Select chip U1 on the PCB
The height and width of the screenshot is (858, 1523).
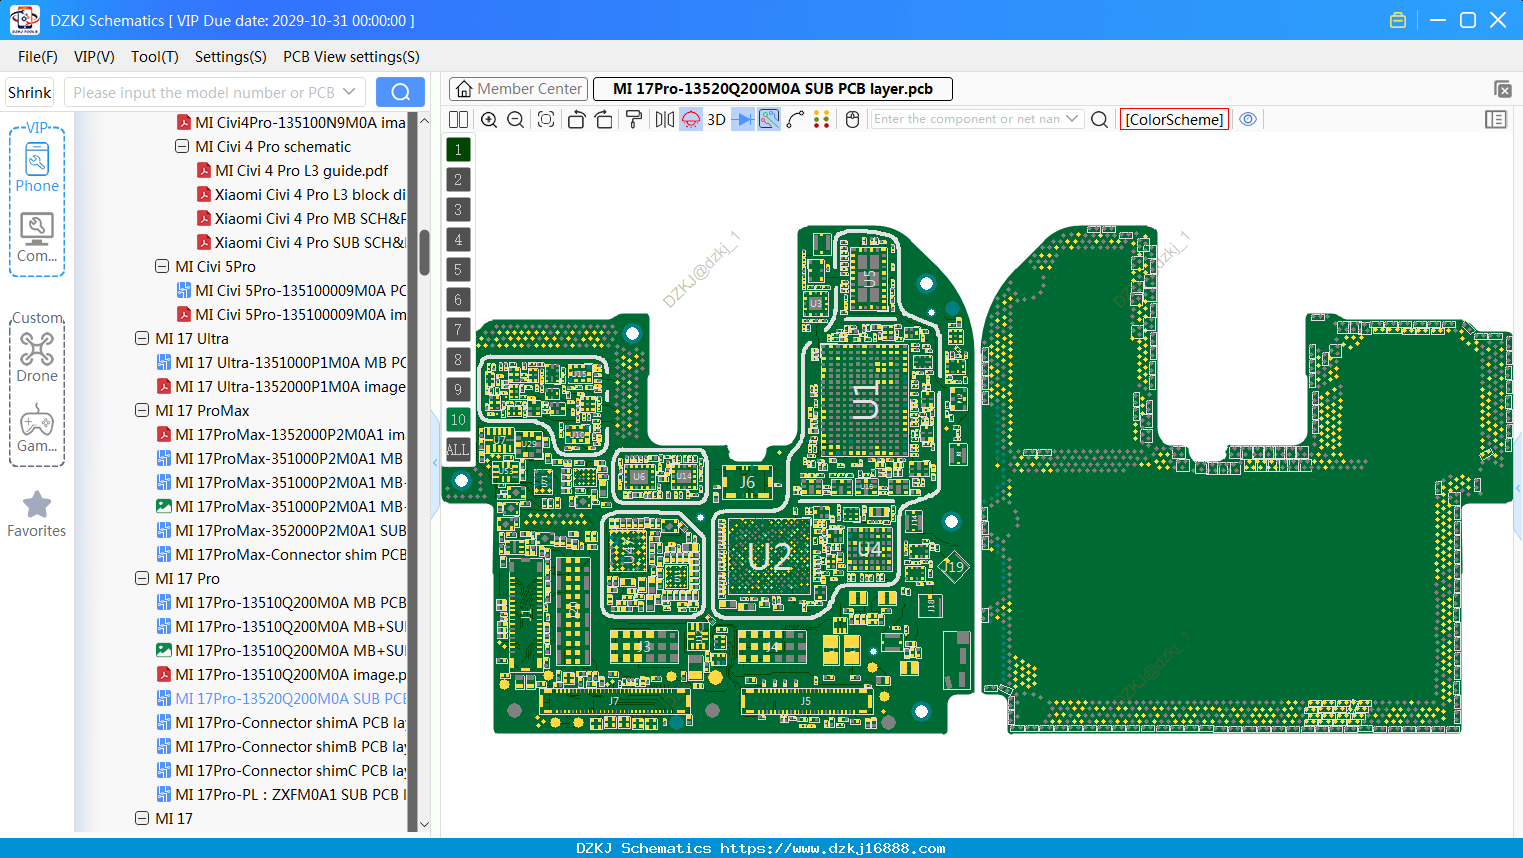point(866,399)
